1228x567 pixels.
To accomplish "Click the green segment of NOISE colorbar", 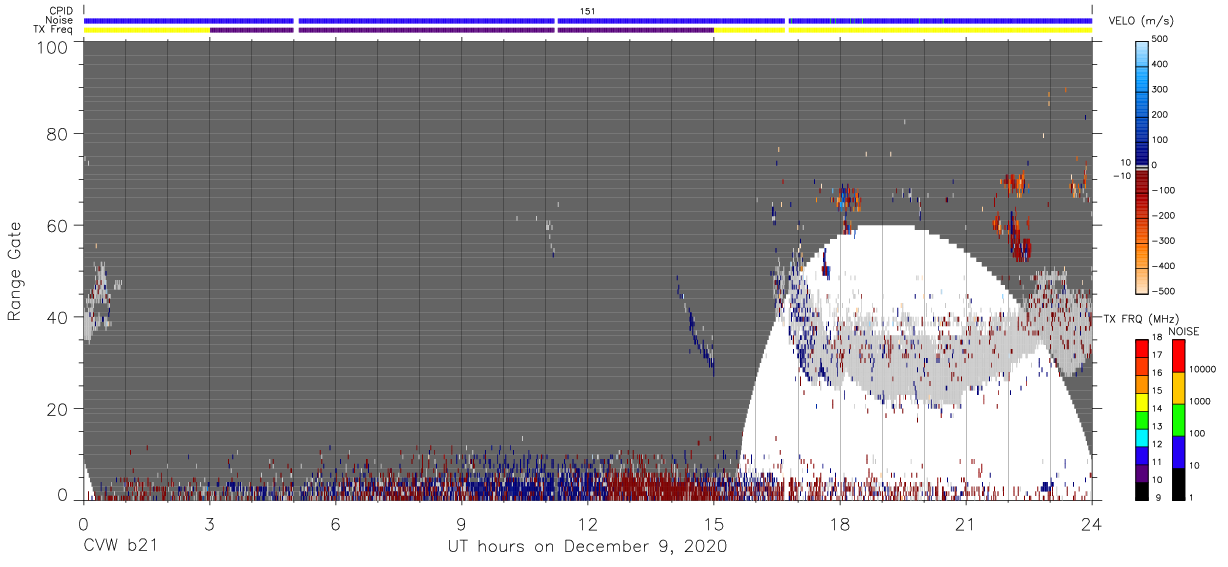I will [1178, 419].
